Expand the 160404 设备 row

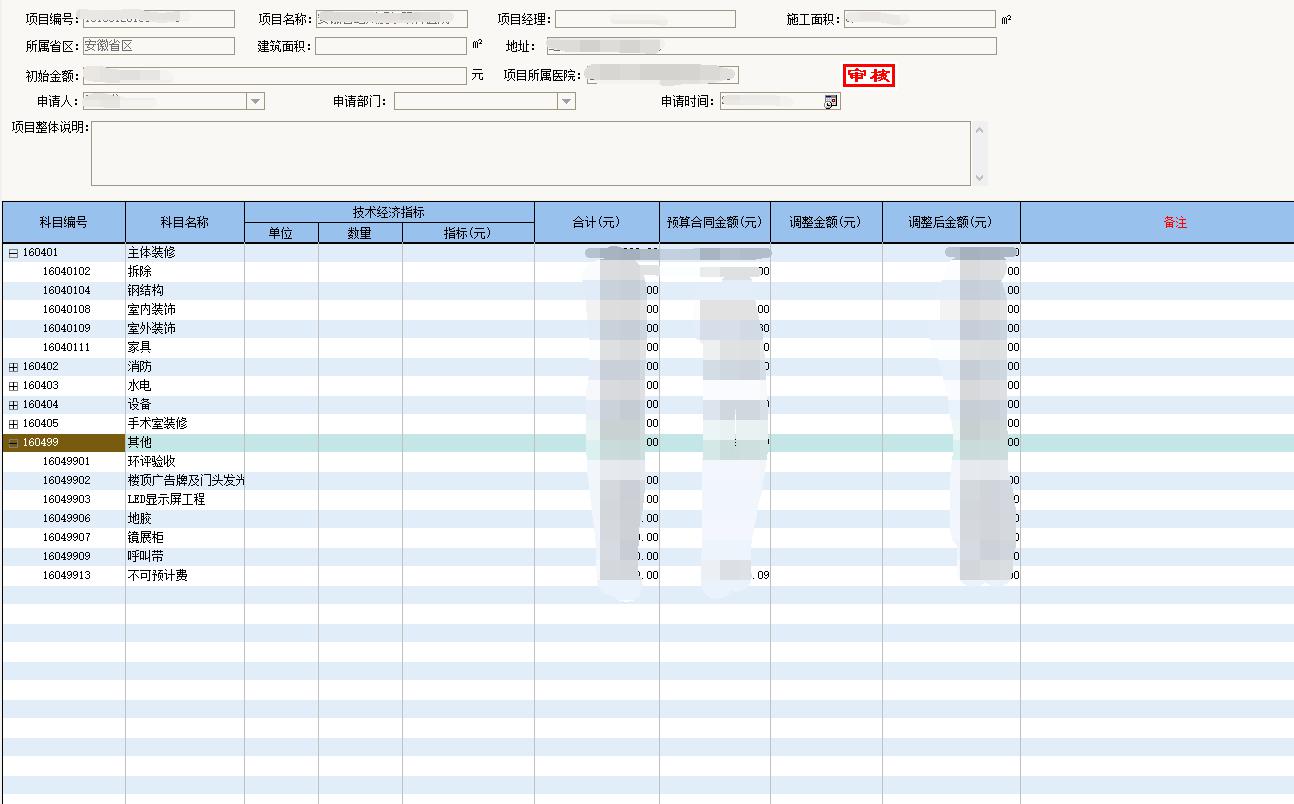pyautogui.click(x=13, y=405)
